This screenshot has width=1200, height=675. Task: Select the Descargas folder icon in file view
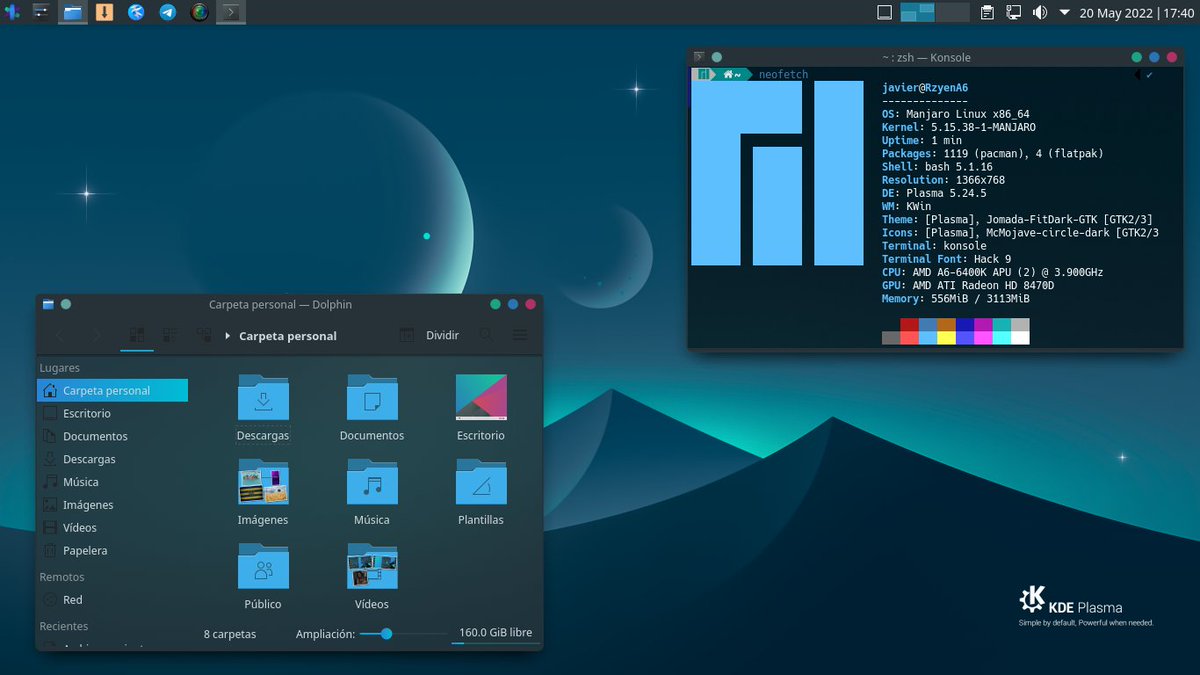pyautogui.click(x=263, y=398)
